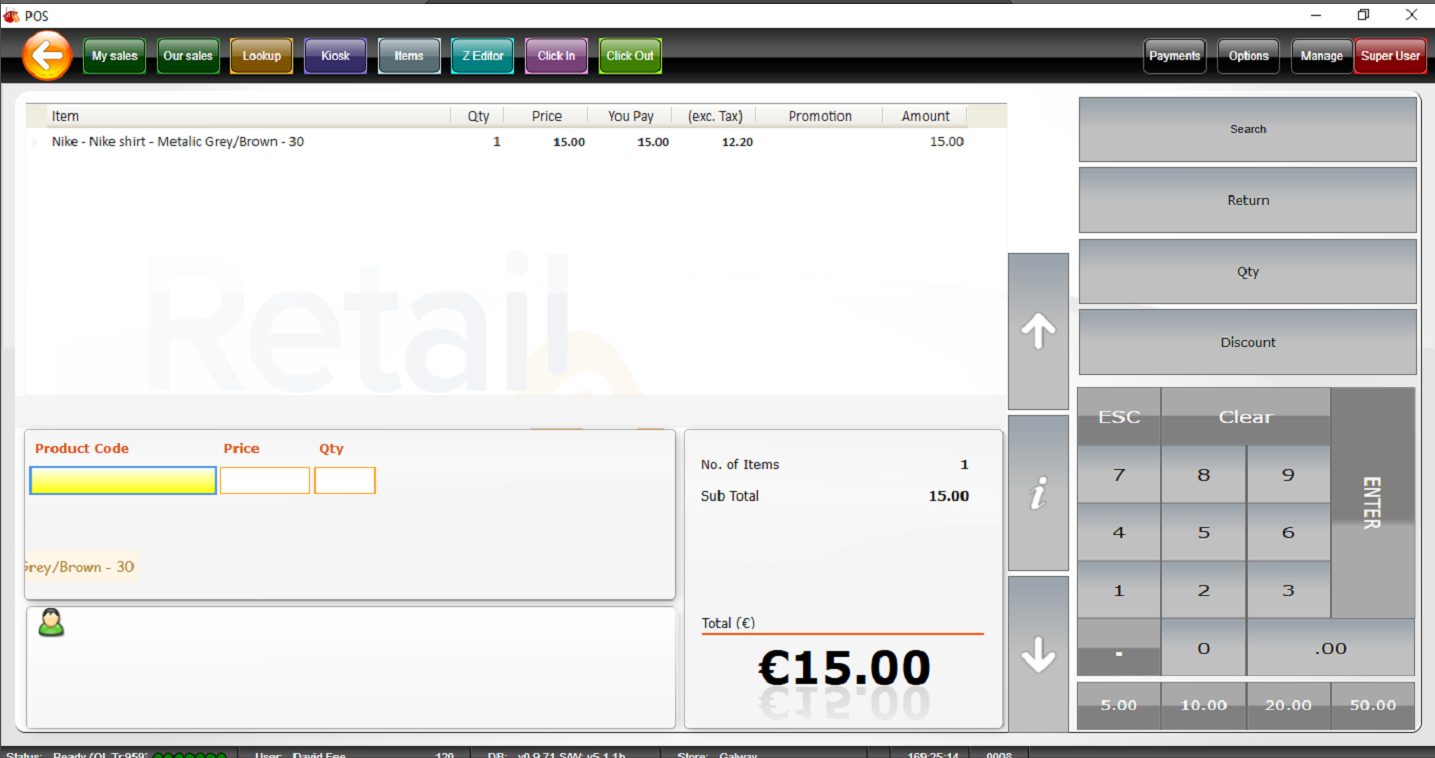This screenshot has width=1435, height=758.
Task: Click the customer icon in the lower panel
Action: pyautogui.click(x=50, y=622)
